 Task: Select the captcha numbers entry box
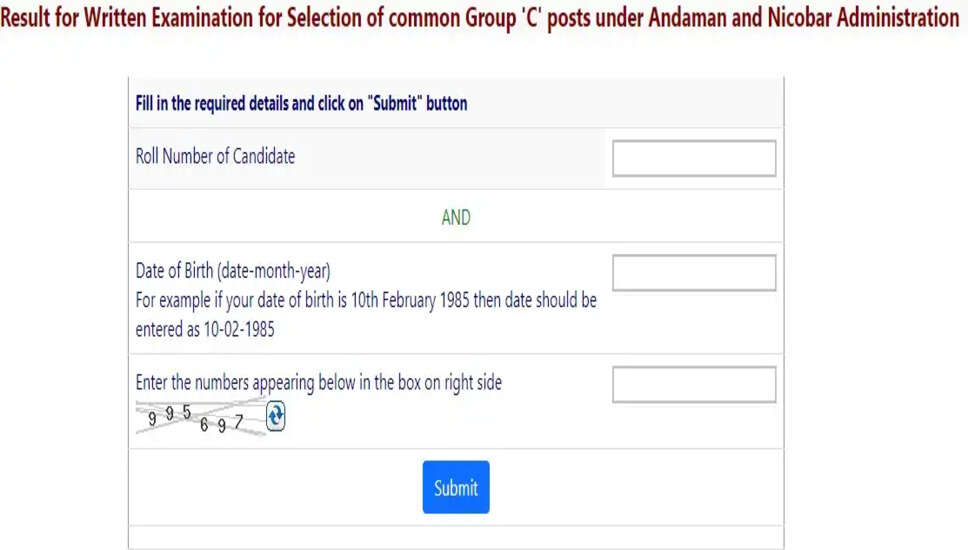[x=693, y=385]
